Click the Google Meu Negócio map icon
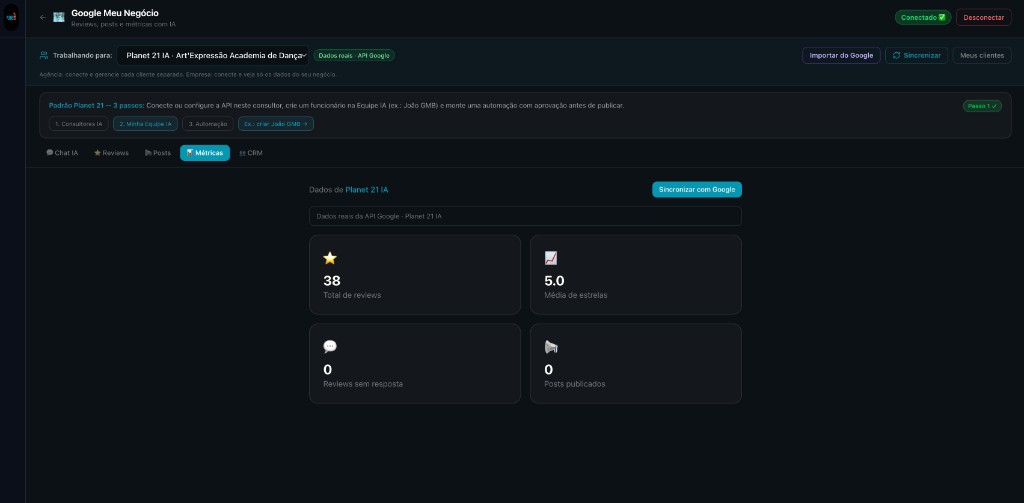Image resolution: width=1024 pixels, height=503 pixels. (59, 18)
